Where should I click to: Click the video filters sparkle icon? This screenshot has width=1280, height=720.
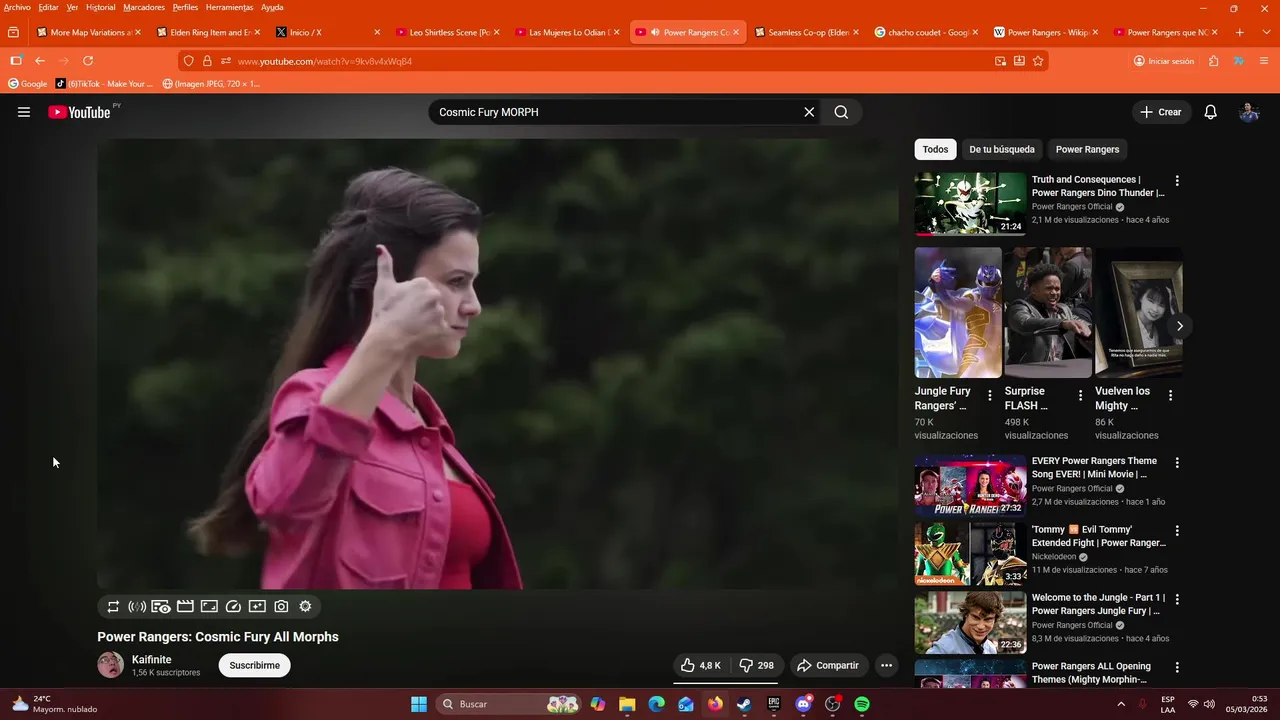point(257,606)
